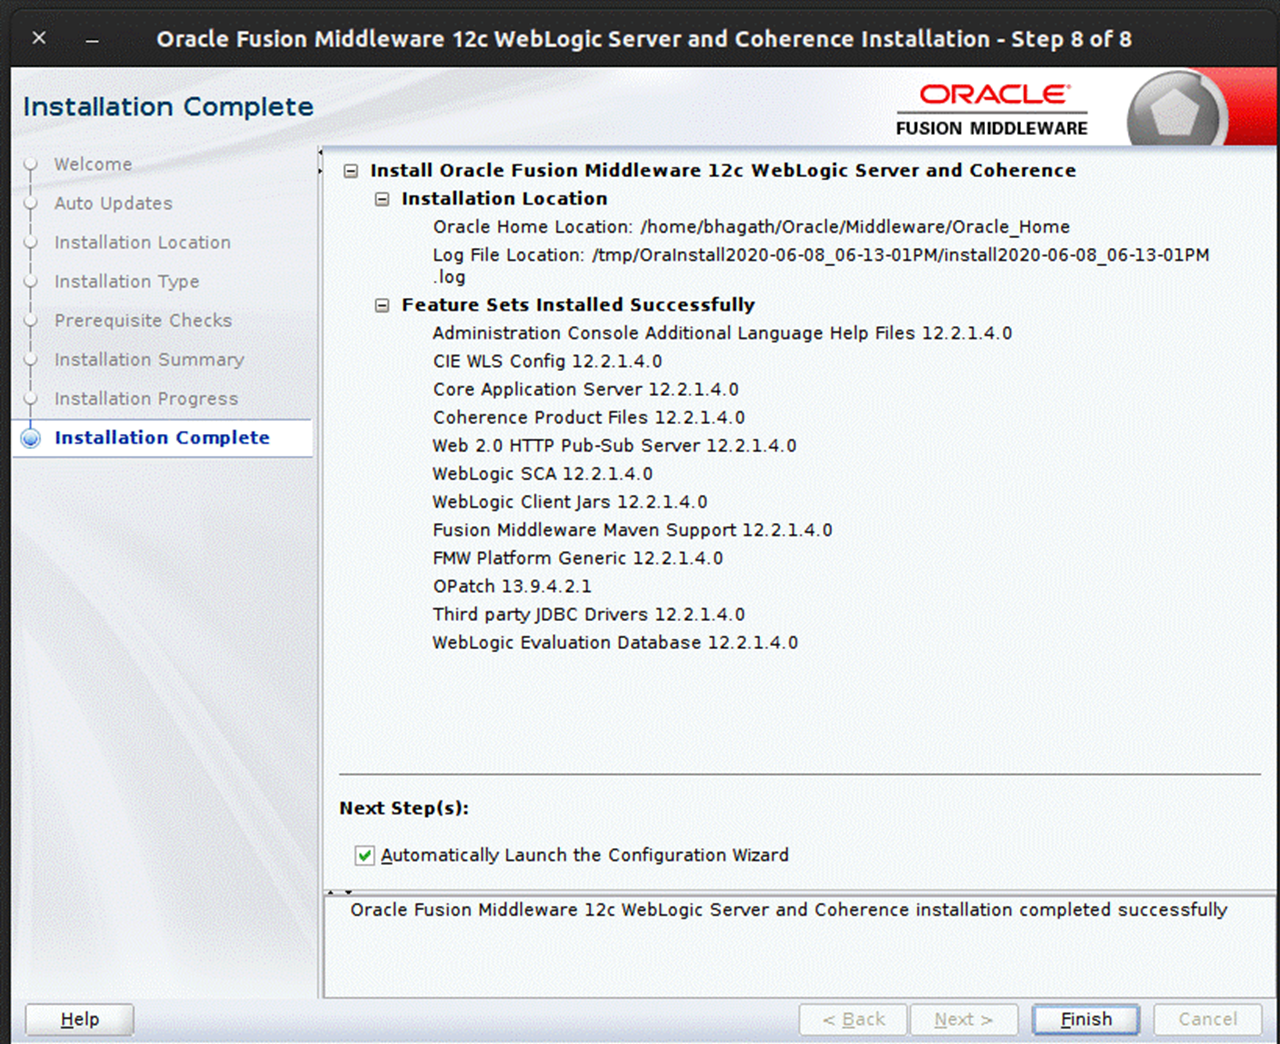
Task: Click the Back button
Action: click(x=853, y=1019)
